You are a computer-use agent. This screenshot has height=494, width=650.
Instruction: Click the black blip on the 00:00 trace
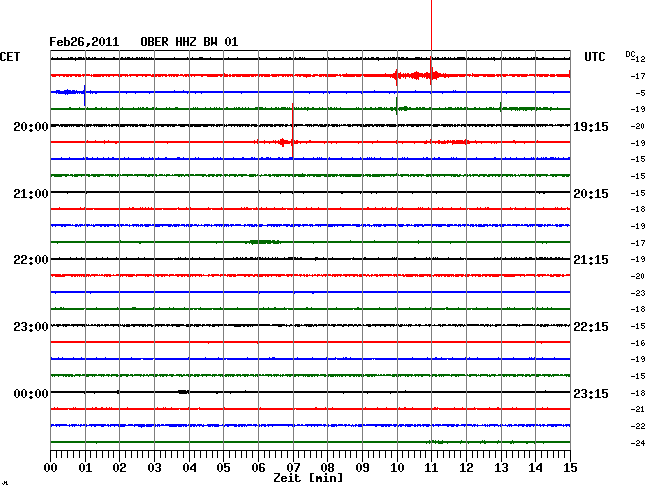[184, 392]
